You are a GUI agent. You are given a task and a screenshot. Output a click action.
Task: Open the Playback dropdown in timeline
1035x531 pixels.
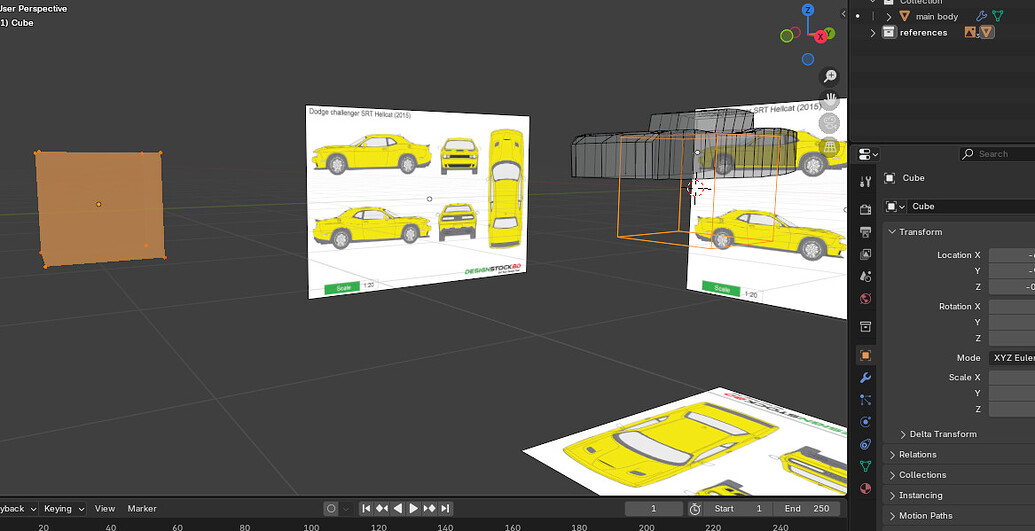(18, 509)
